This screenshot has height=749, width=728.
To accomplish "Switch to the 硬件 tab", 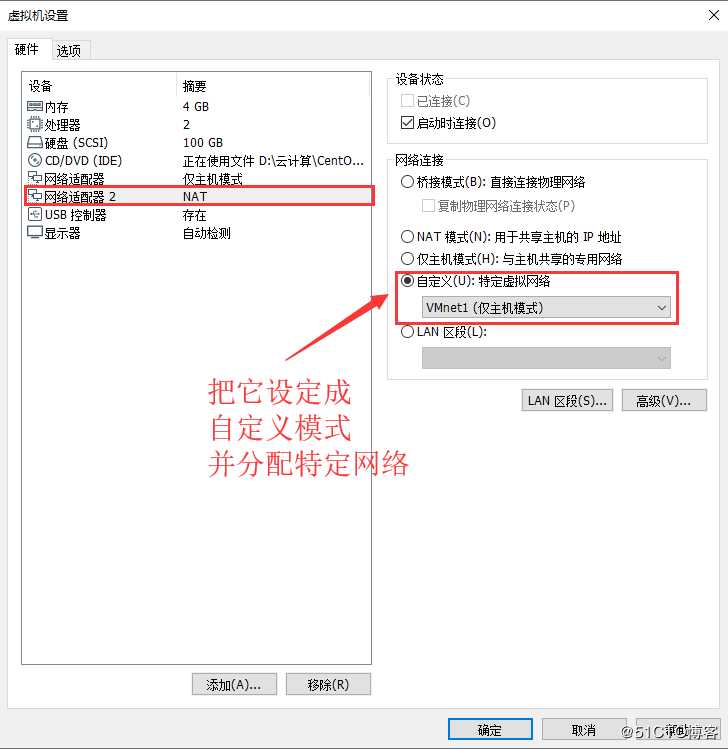I will [x=27, y=49].
